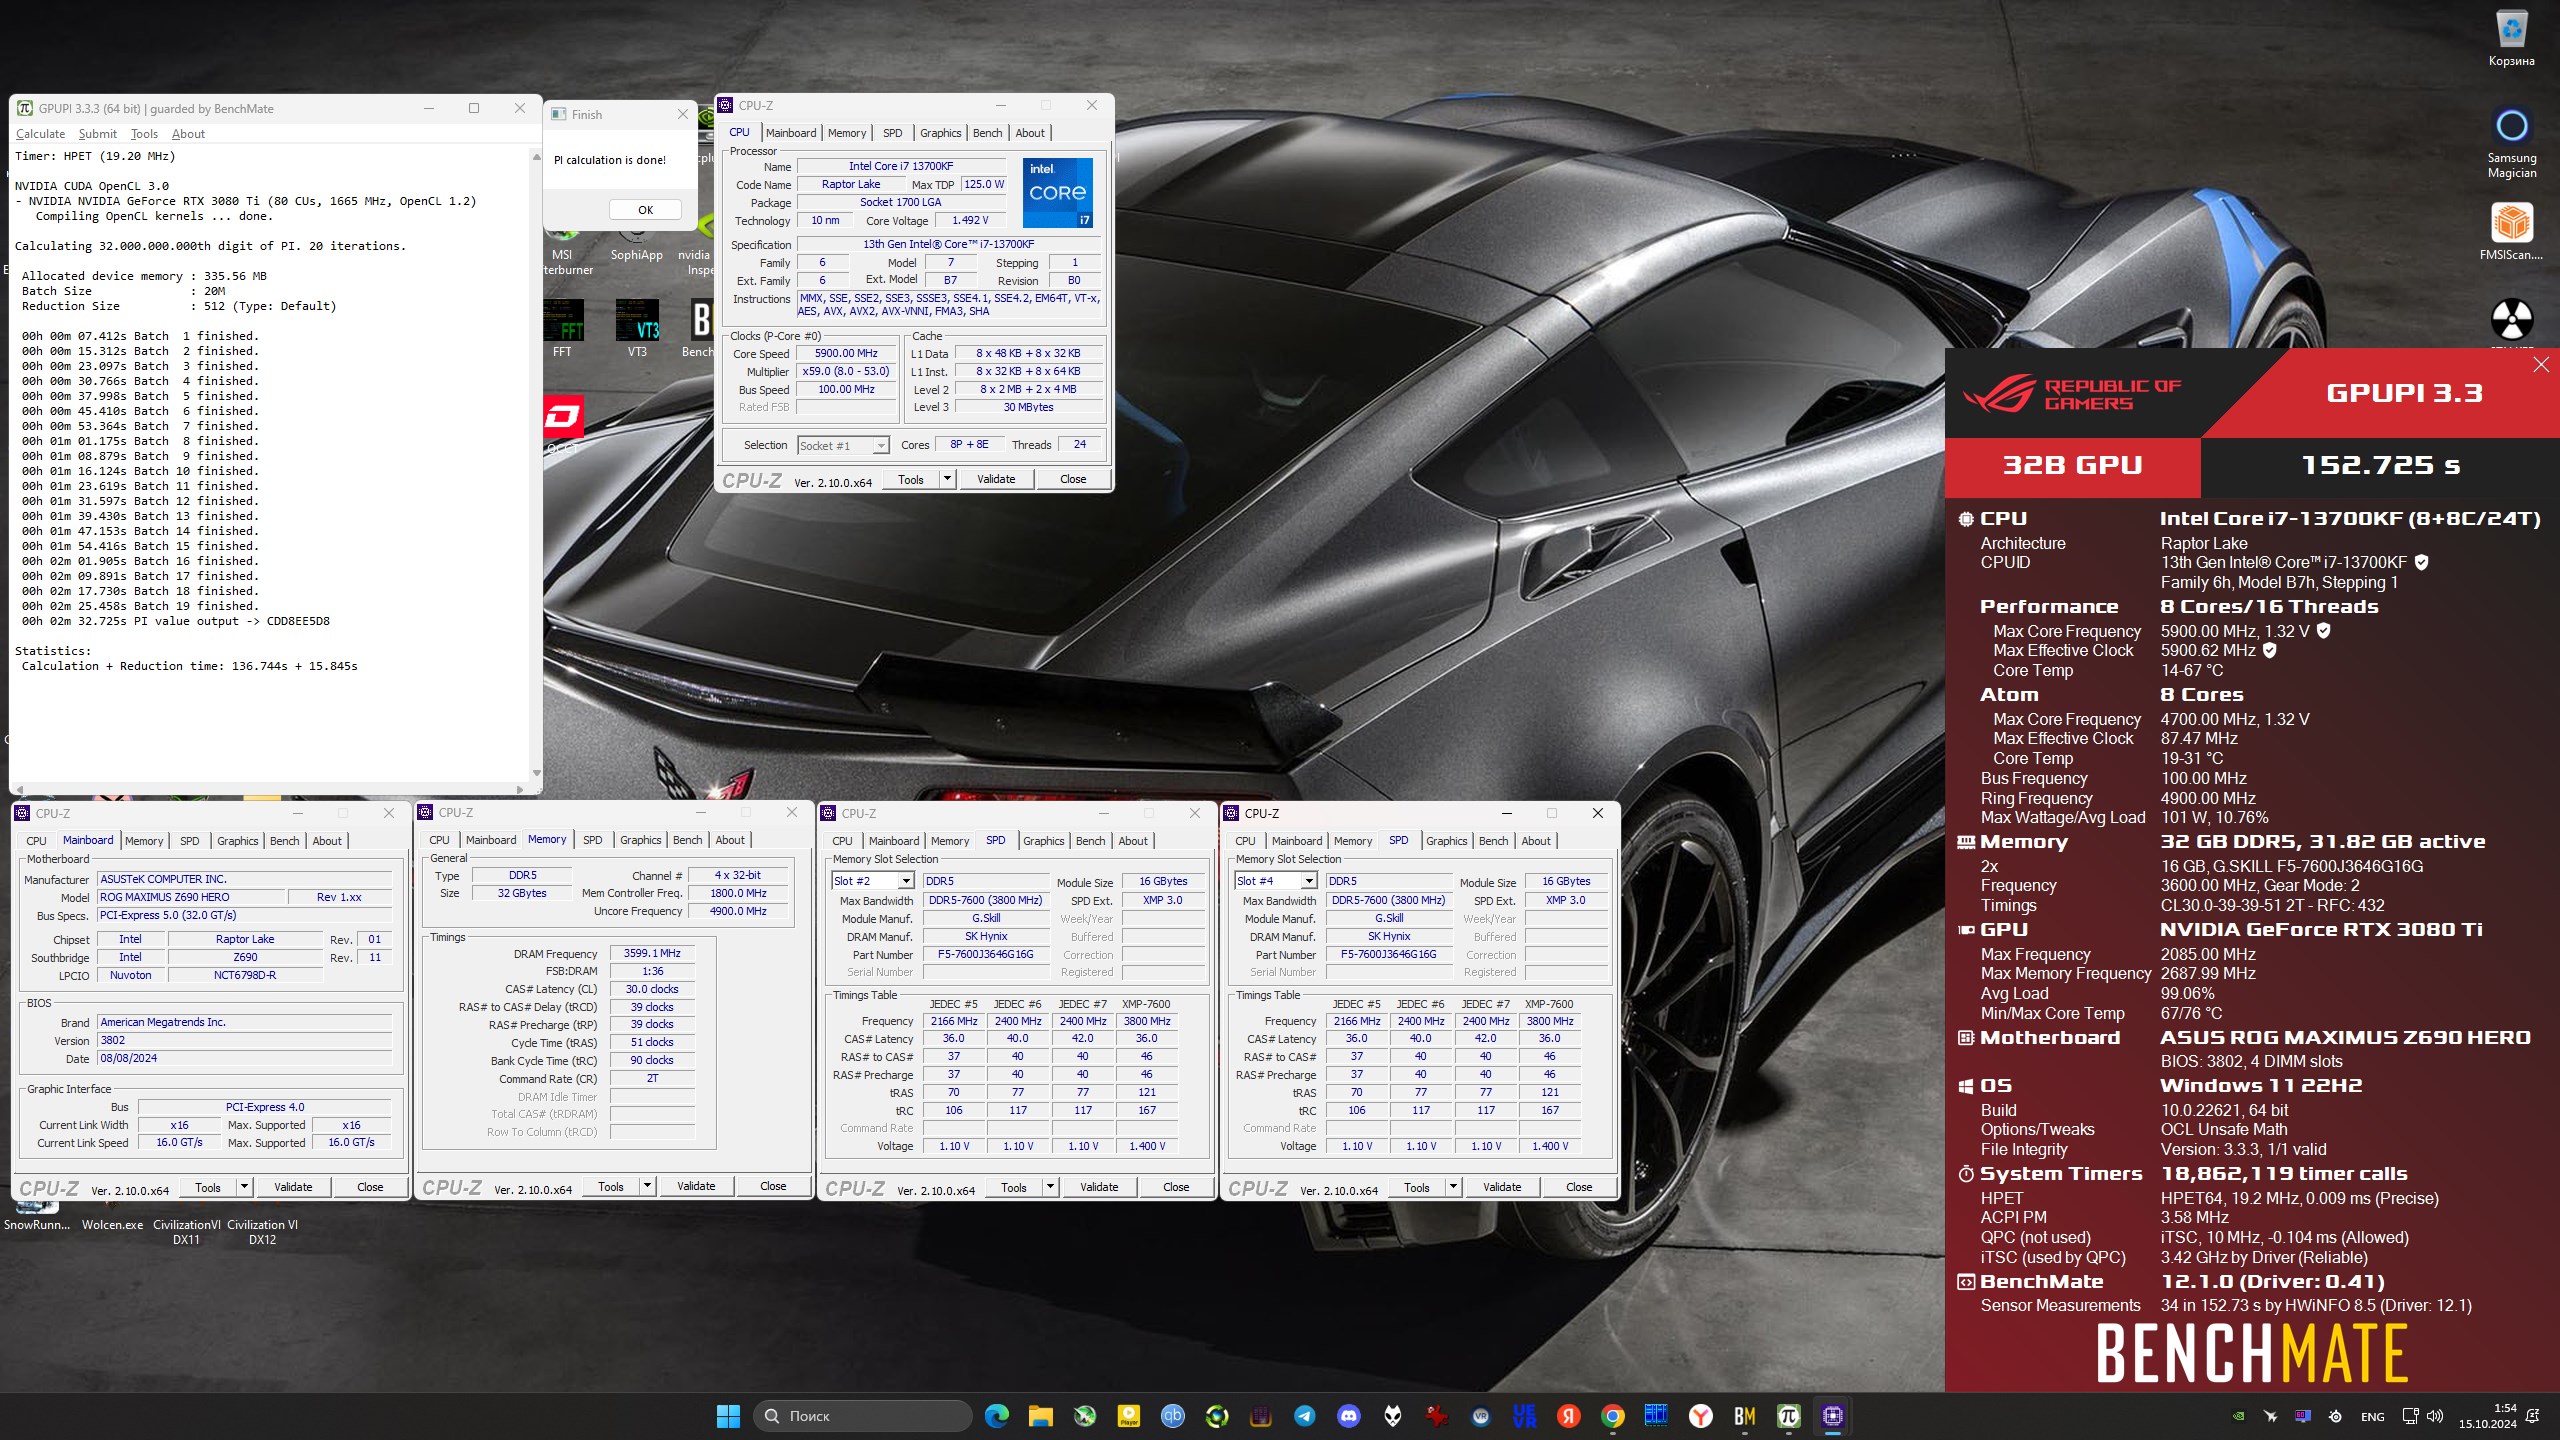Screen dimensions: 2560x1440
Task: Open the red Yandex Я taskbar icon
Action: [1568, 1415]
